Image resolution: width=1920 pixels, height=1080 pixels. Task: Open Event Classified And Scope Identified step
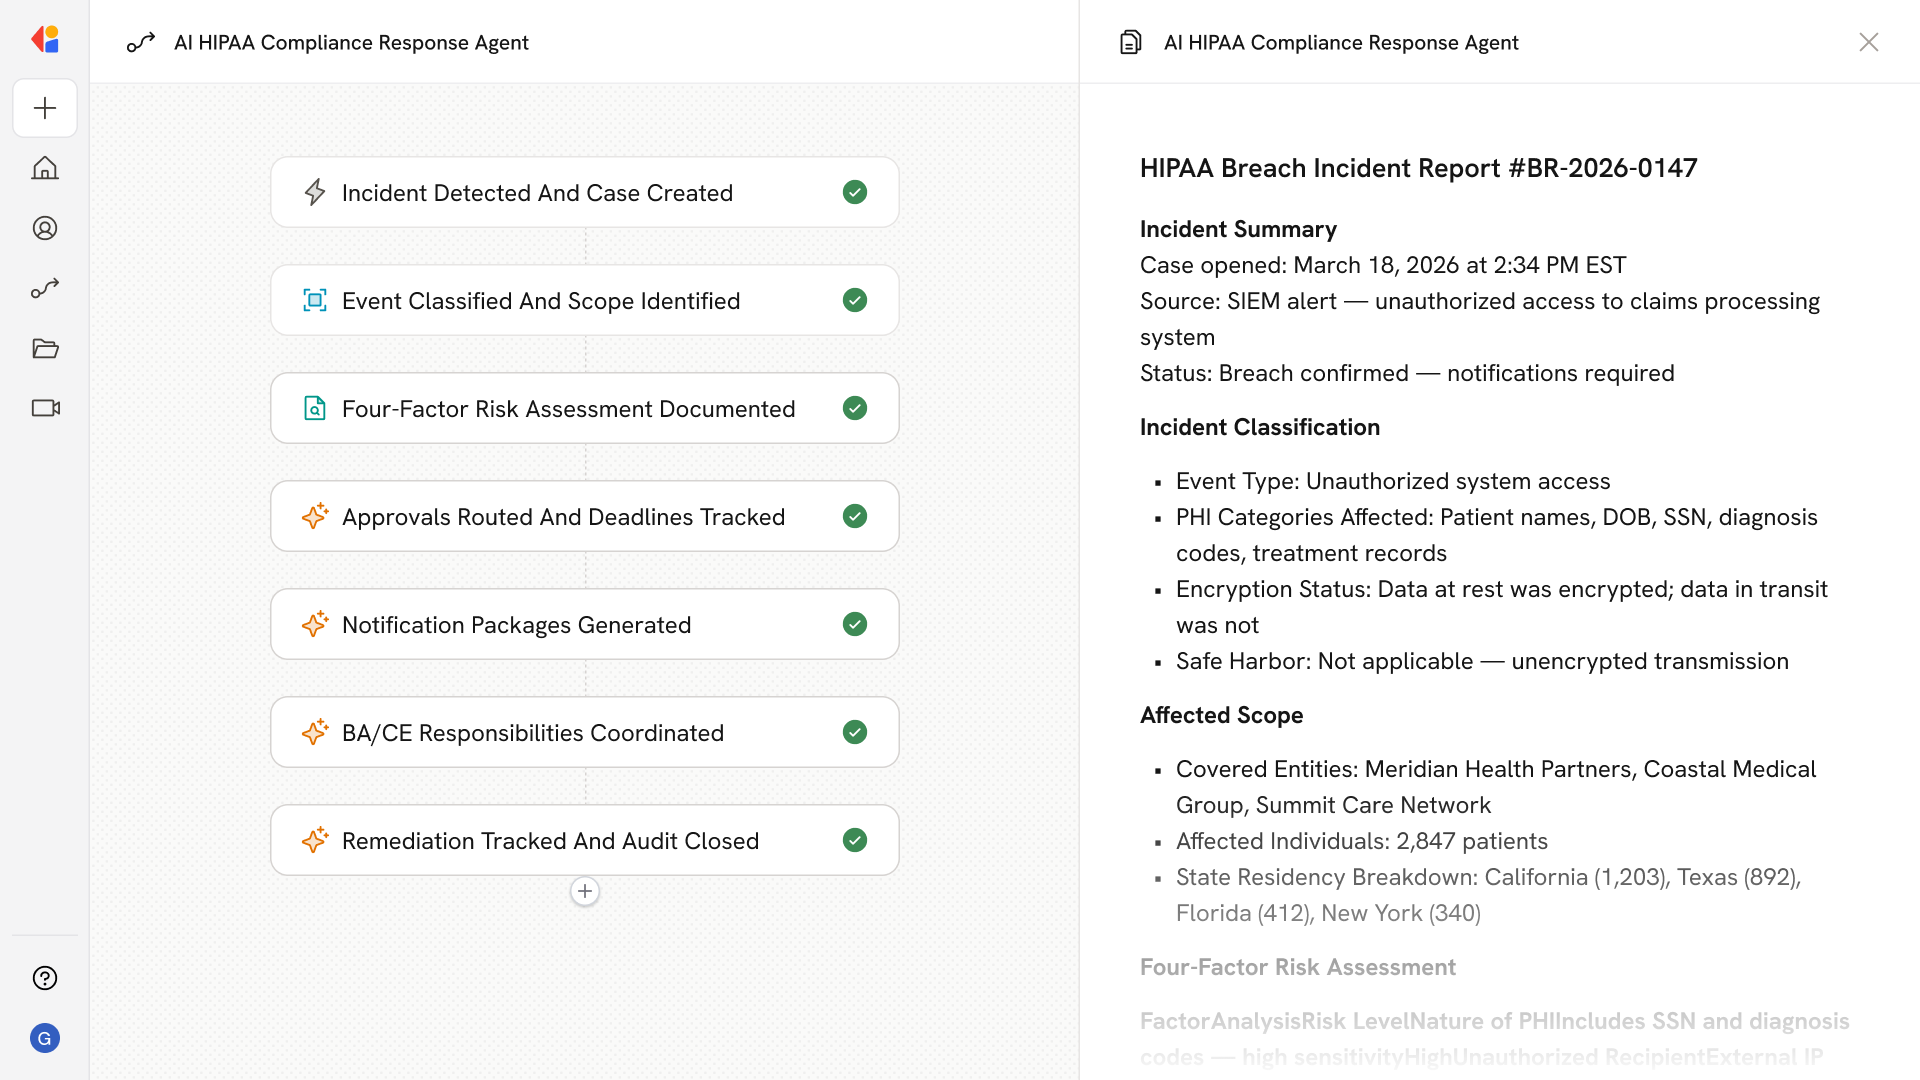coord(540,300)
